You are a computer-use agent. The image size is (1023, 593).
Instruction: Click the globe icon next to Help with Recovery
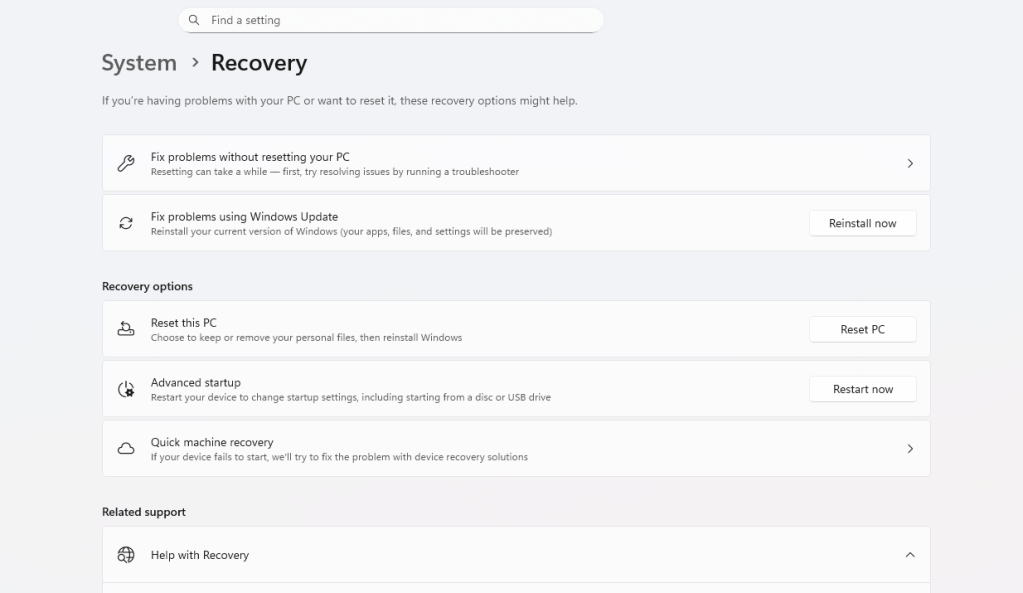click(124, 554)
